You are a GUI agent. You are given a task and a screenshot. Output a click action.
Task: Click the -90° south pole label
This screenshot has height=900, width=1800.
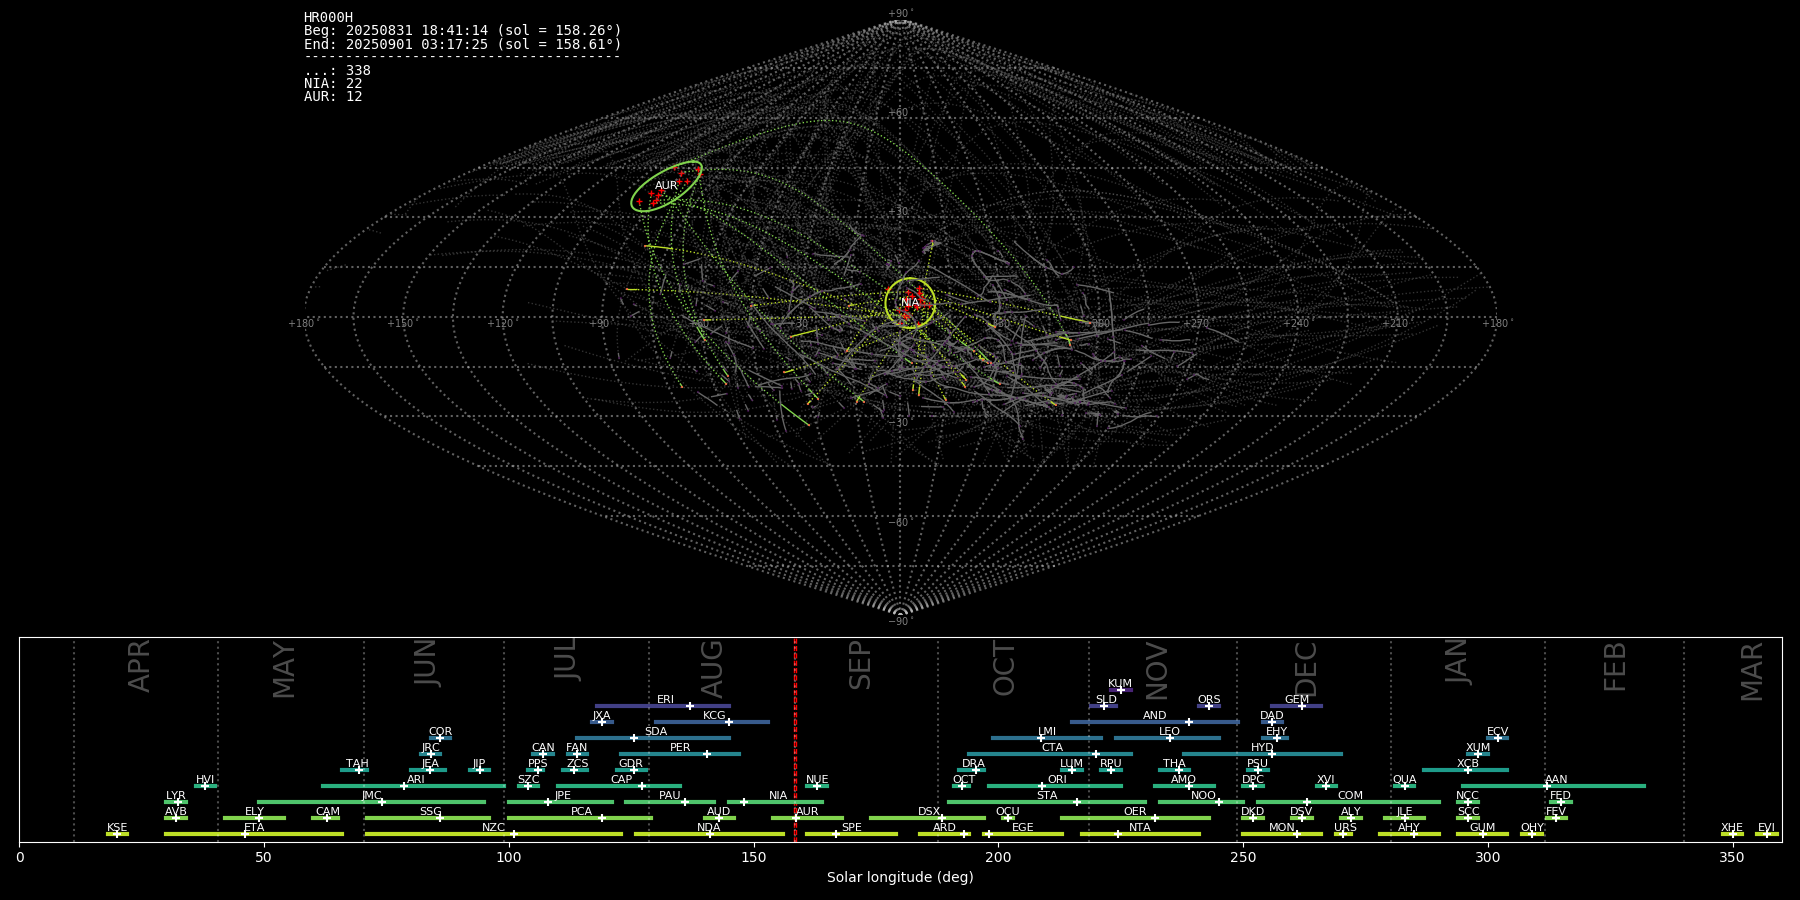901,622
